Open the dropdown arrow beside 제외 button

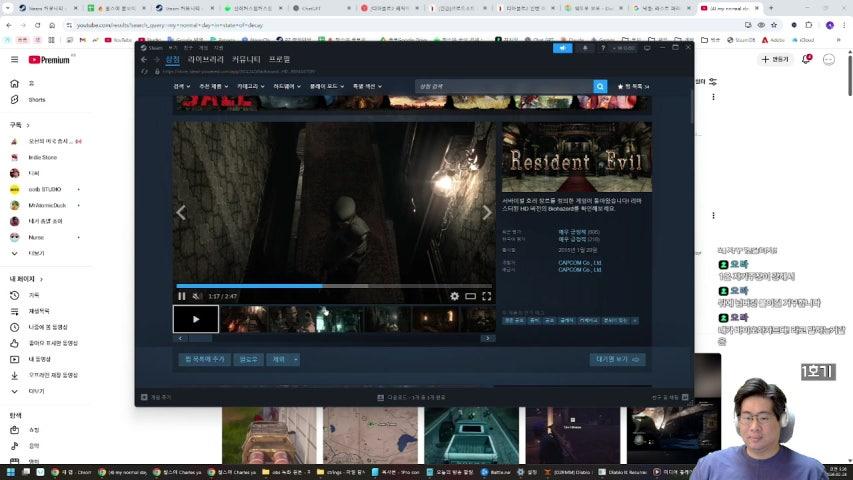pyautogui.click(x=295, y=359)
